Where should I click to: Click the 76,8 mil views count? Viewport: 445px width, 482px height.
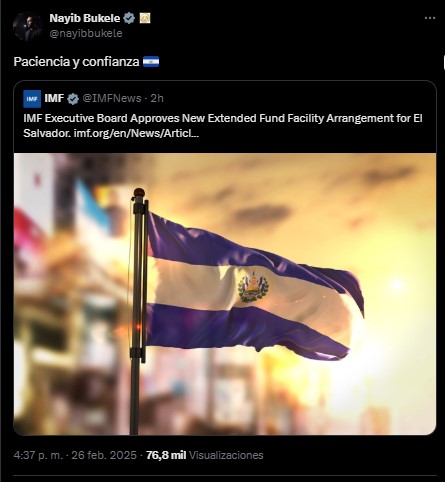tap(166, 455)
